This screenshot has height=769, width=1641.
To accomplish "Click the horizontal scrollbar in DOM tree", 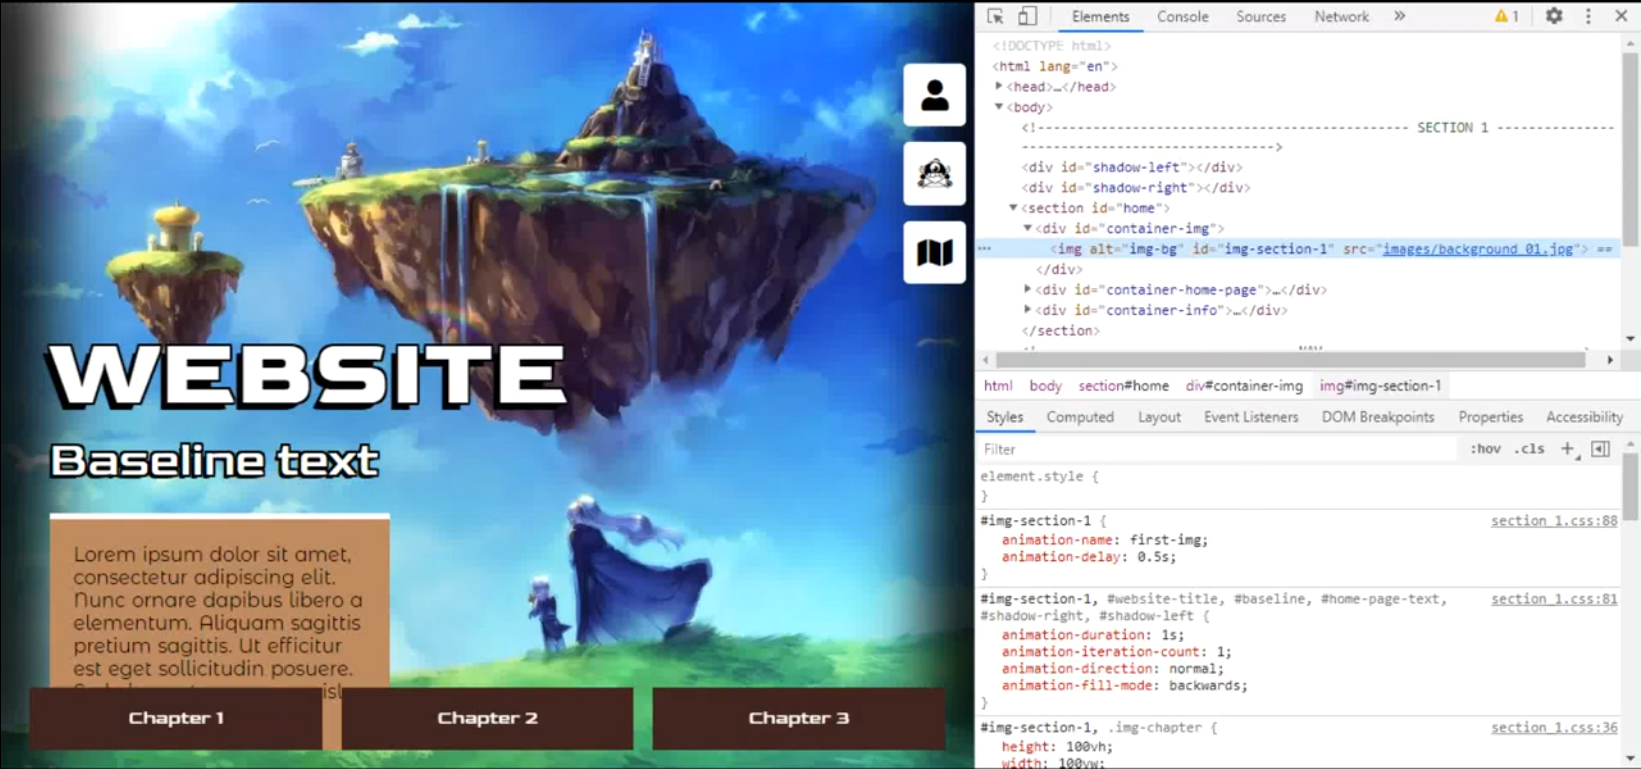I will click(x=1291, y=360).
